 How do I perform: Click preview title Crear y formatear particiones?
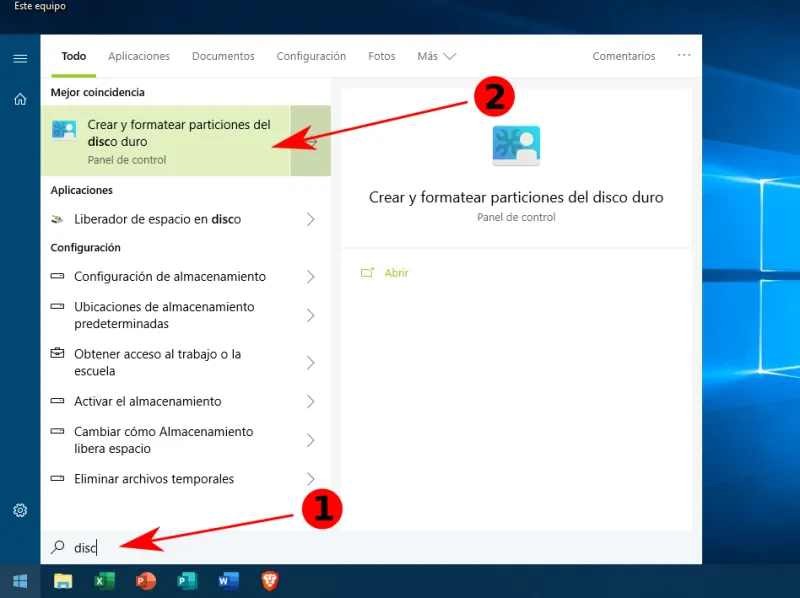click(516, 197)
